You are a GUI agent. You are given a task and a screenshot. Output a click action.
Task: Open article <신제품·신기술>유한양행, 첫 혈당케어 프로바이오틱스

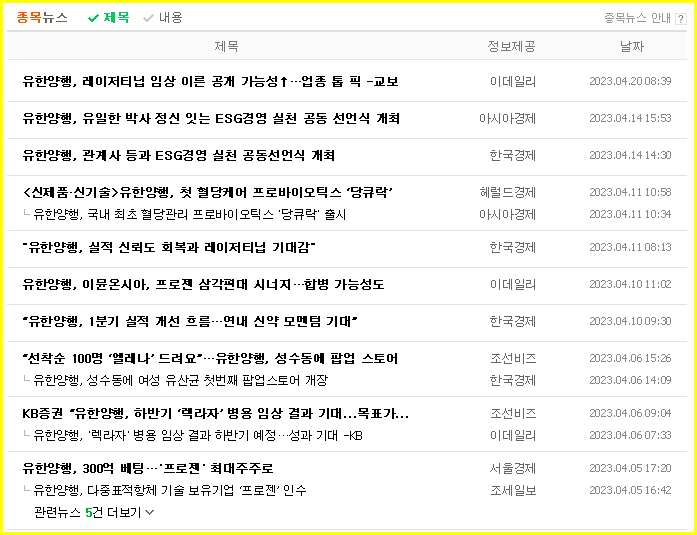point(208,192)
